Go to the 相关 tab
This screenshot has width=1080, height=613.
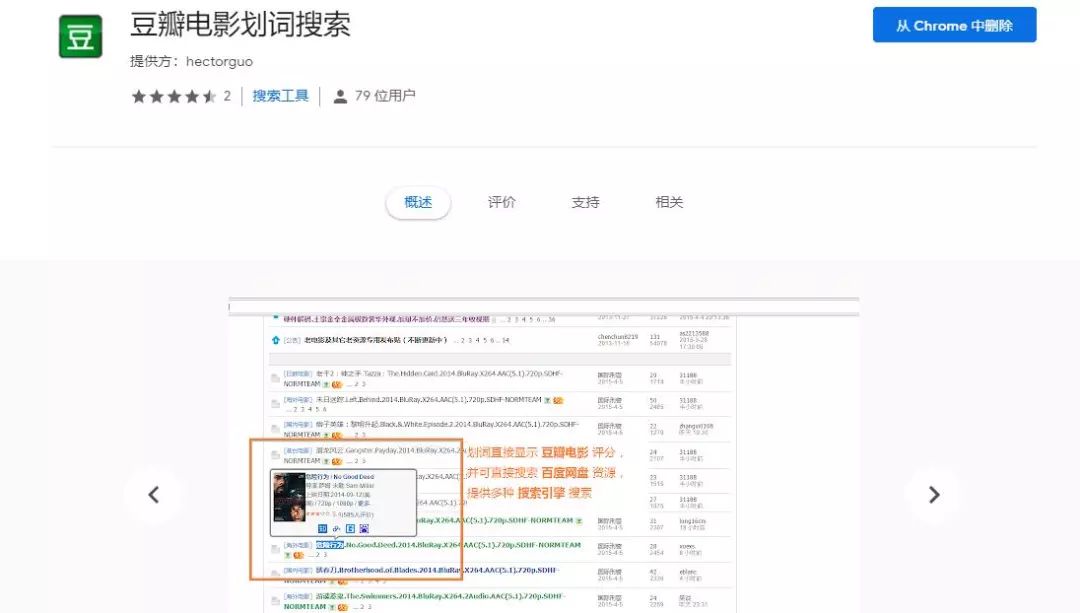coord(669,202)
